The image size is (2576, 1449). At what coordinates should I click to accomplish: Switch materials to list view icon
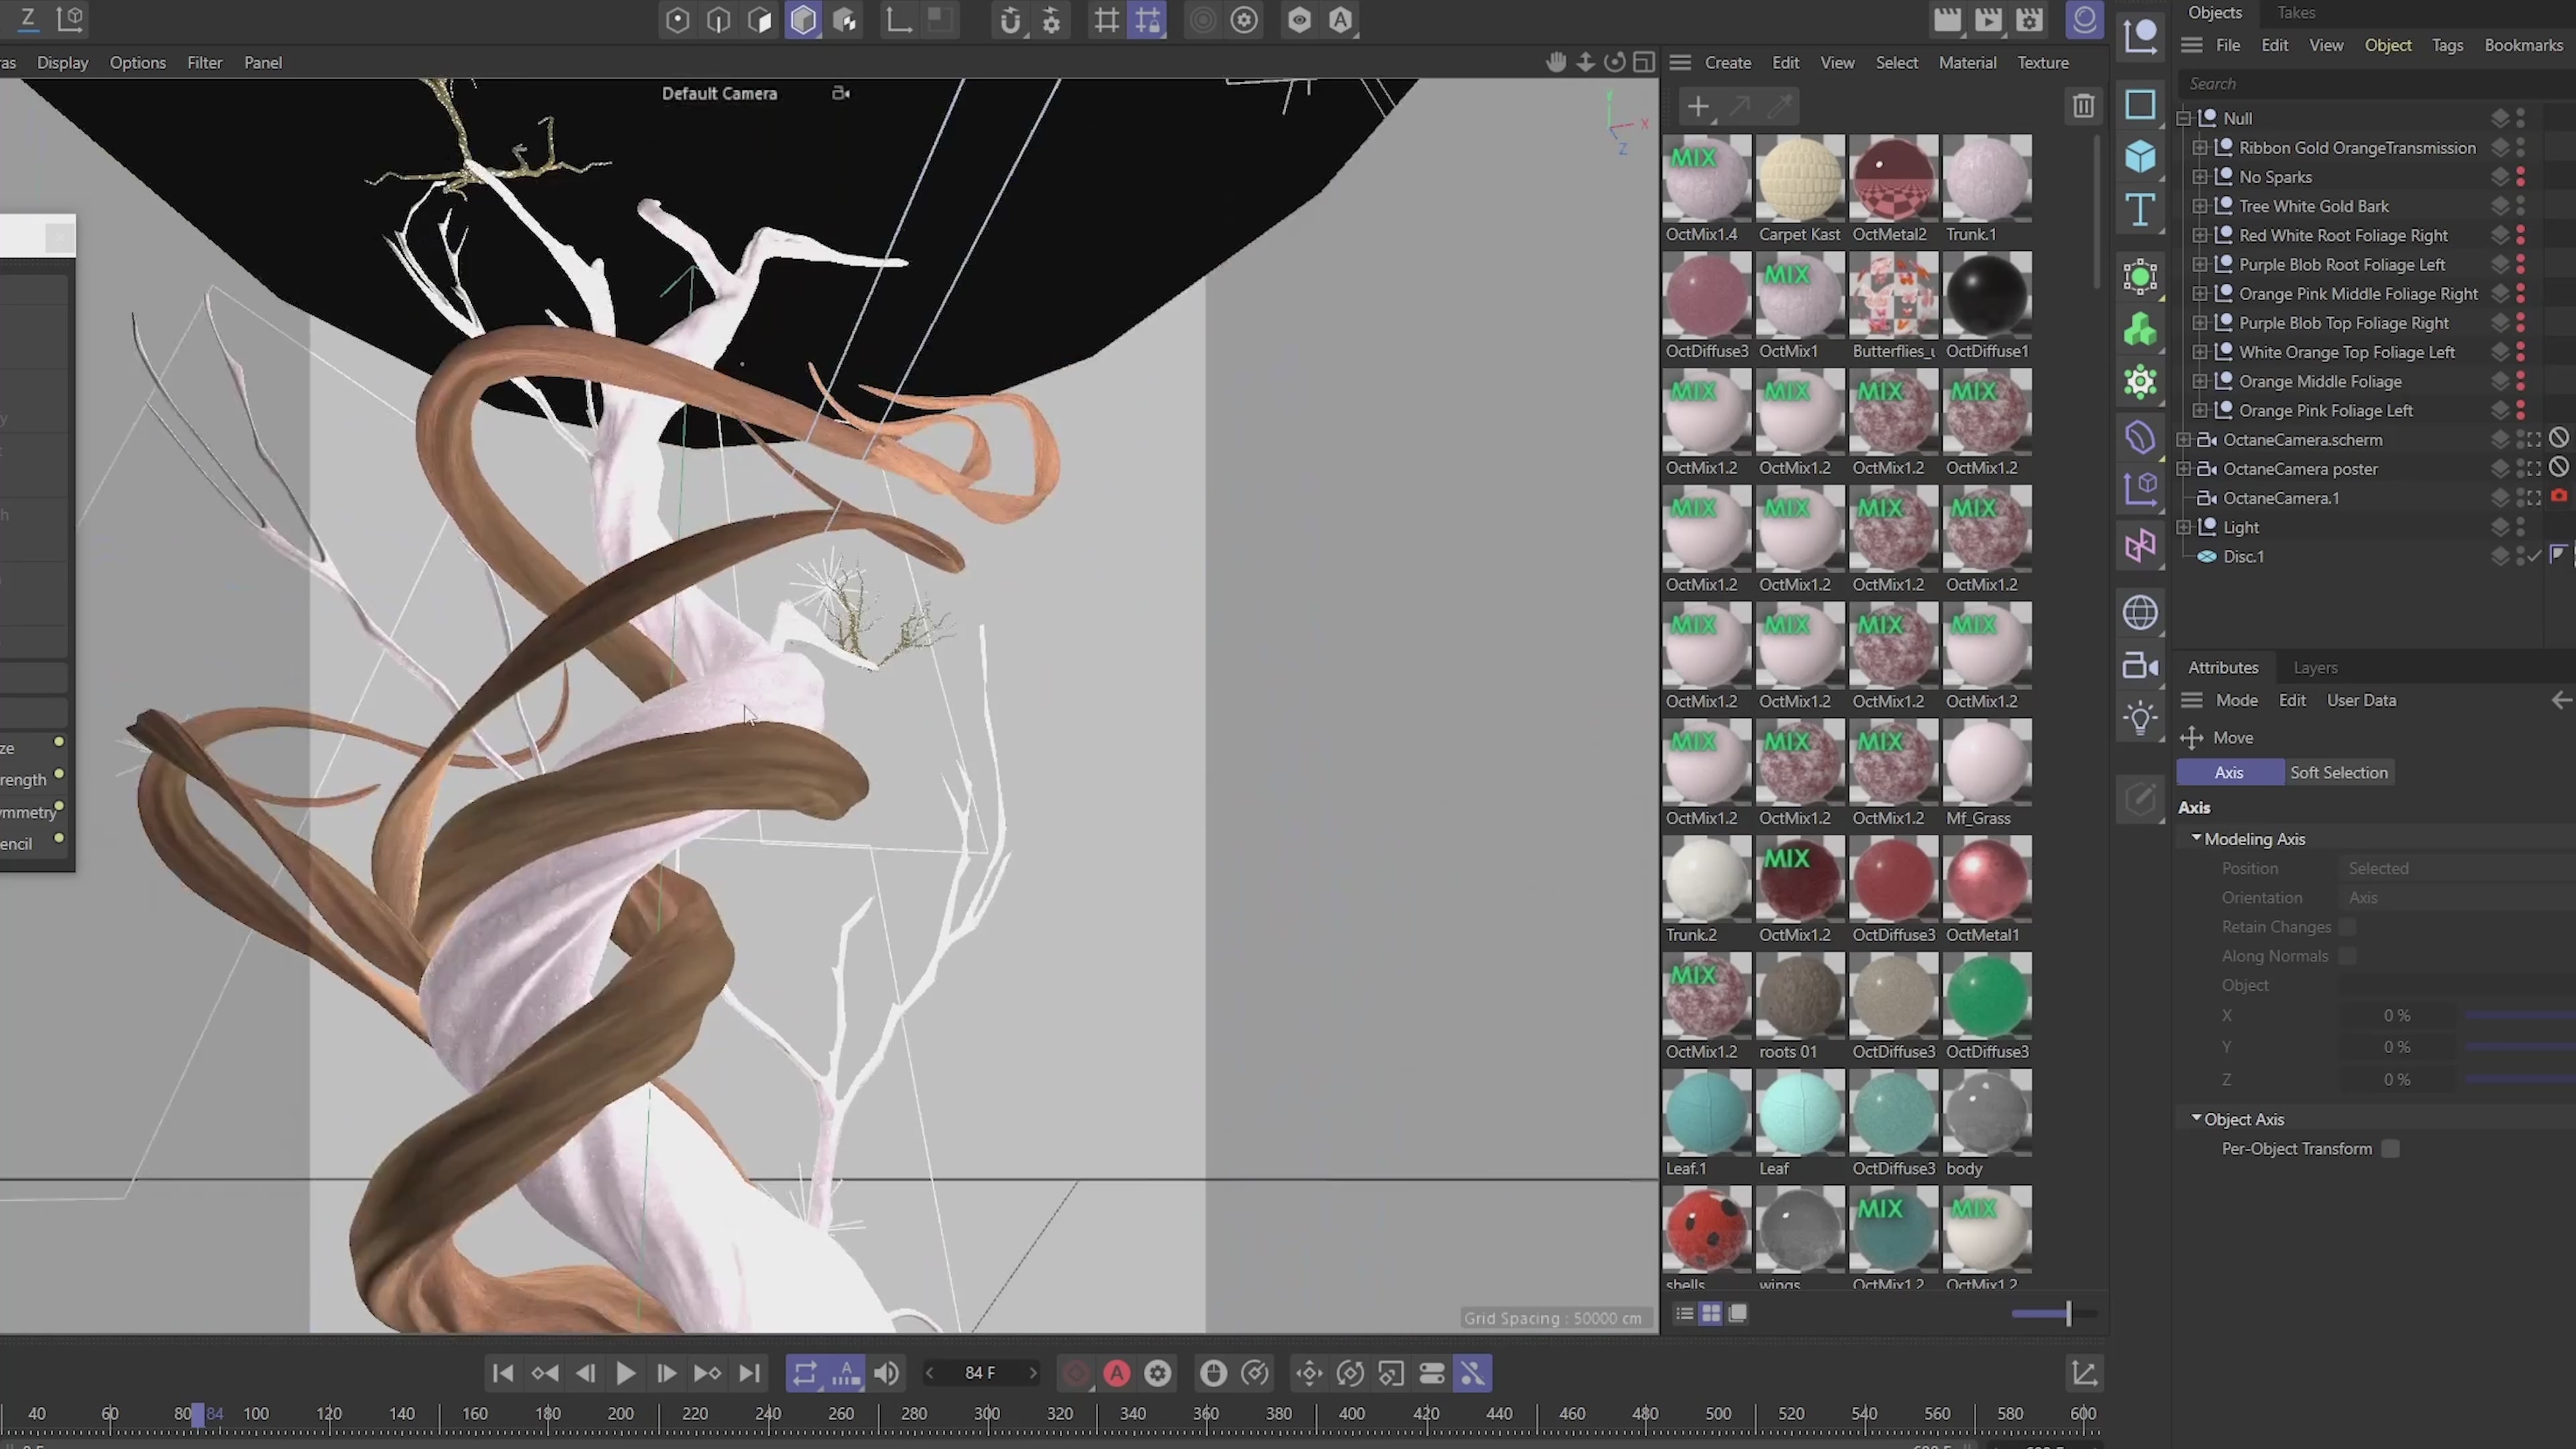[x=1685, y=1314]
